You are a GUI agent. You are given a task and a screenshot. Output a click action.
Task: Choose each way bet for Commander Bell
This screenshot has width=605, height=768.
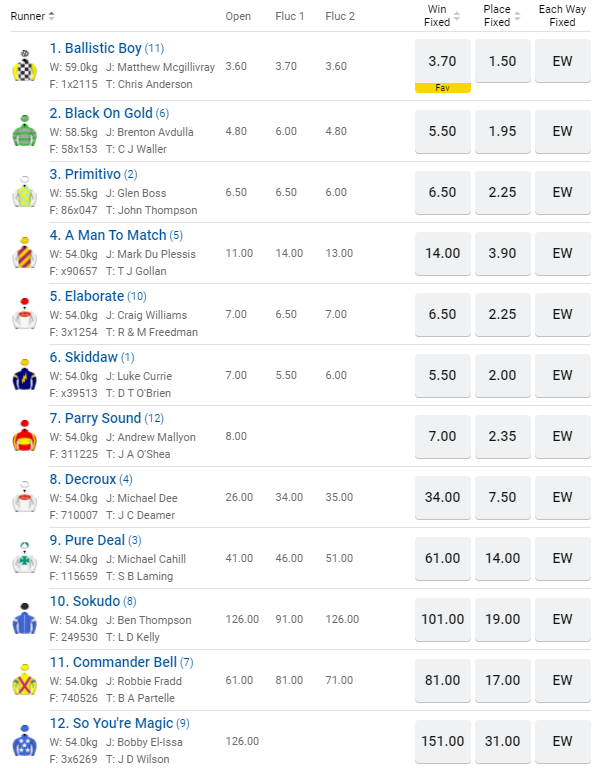[x=563, y=680]
